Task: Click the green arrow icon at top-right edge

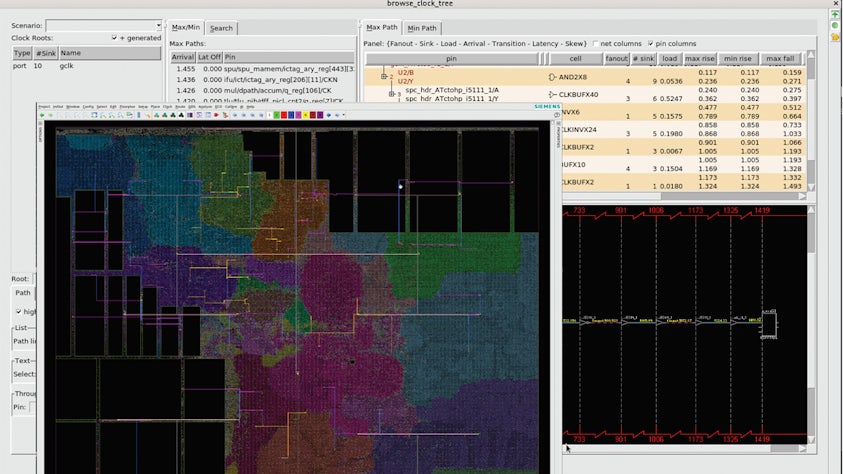Action: pos(835,14)
